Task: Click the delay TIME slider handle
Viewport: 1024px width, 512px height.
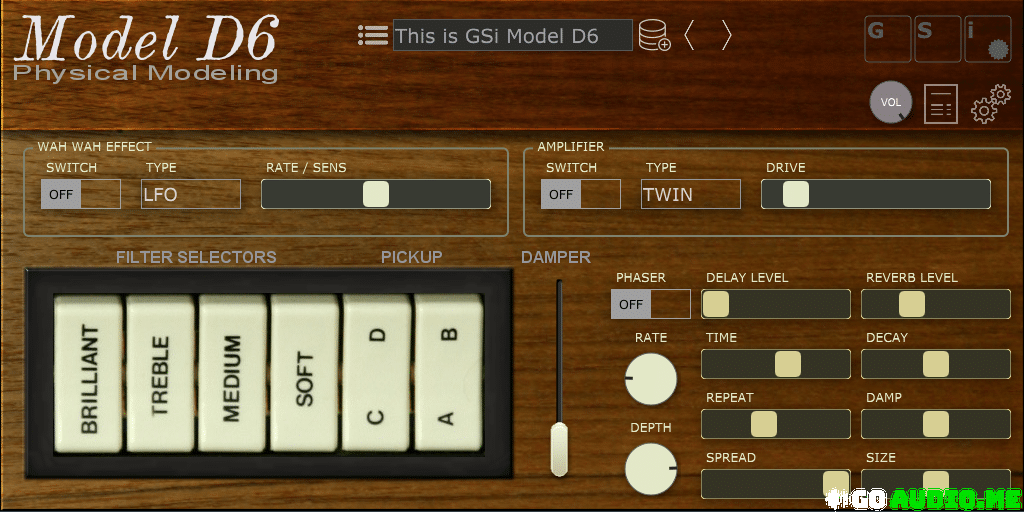Action: click(788, 364)
